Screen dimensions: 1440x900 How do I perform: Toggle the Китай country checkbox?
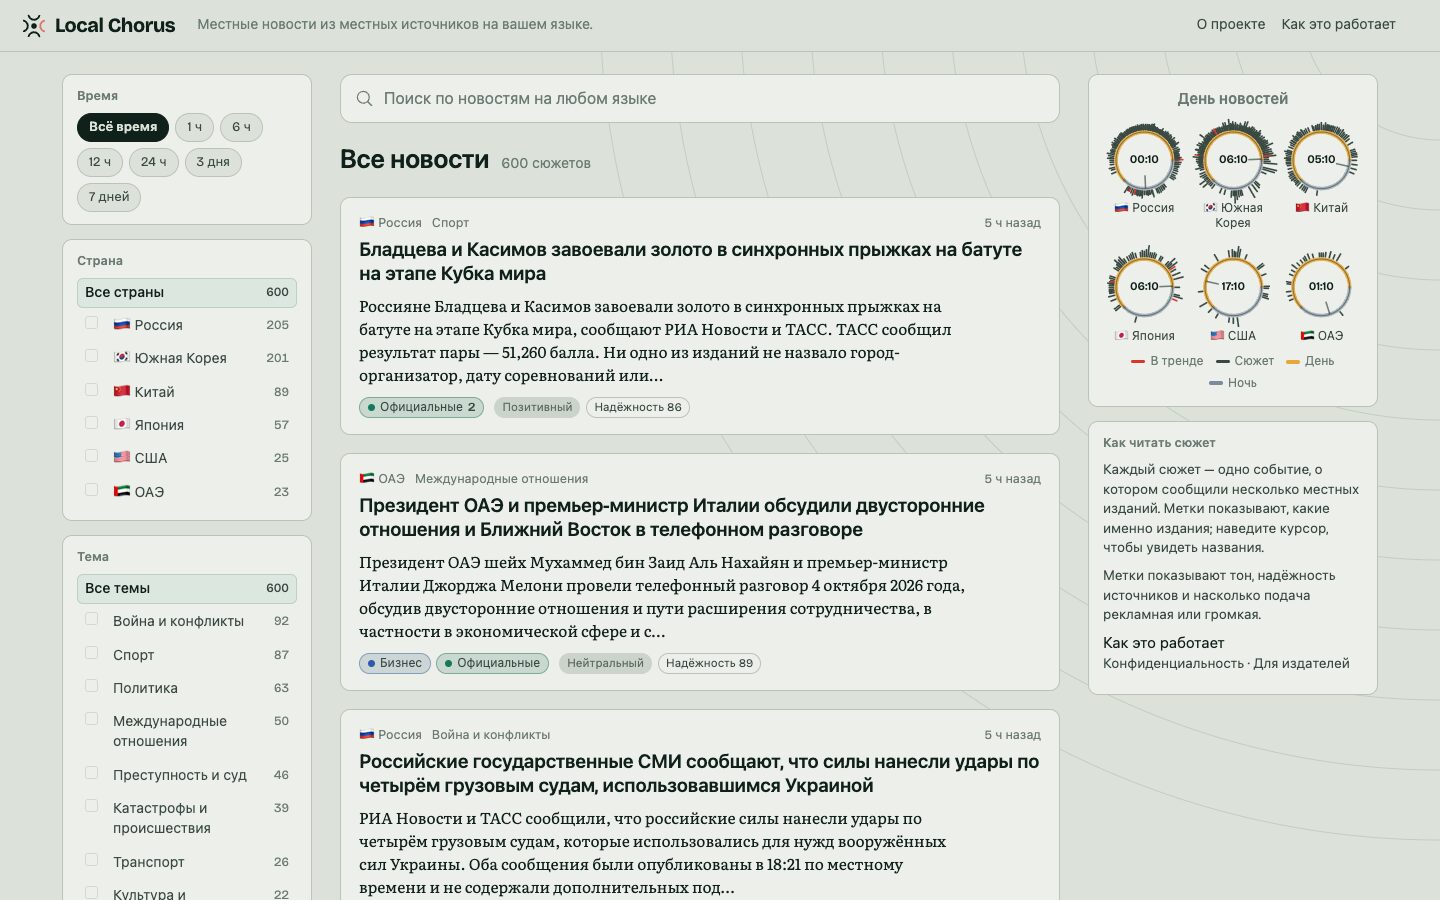92,390
